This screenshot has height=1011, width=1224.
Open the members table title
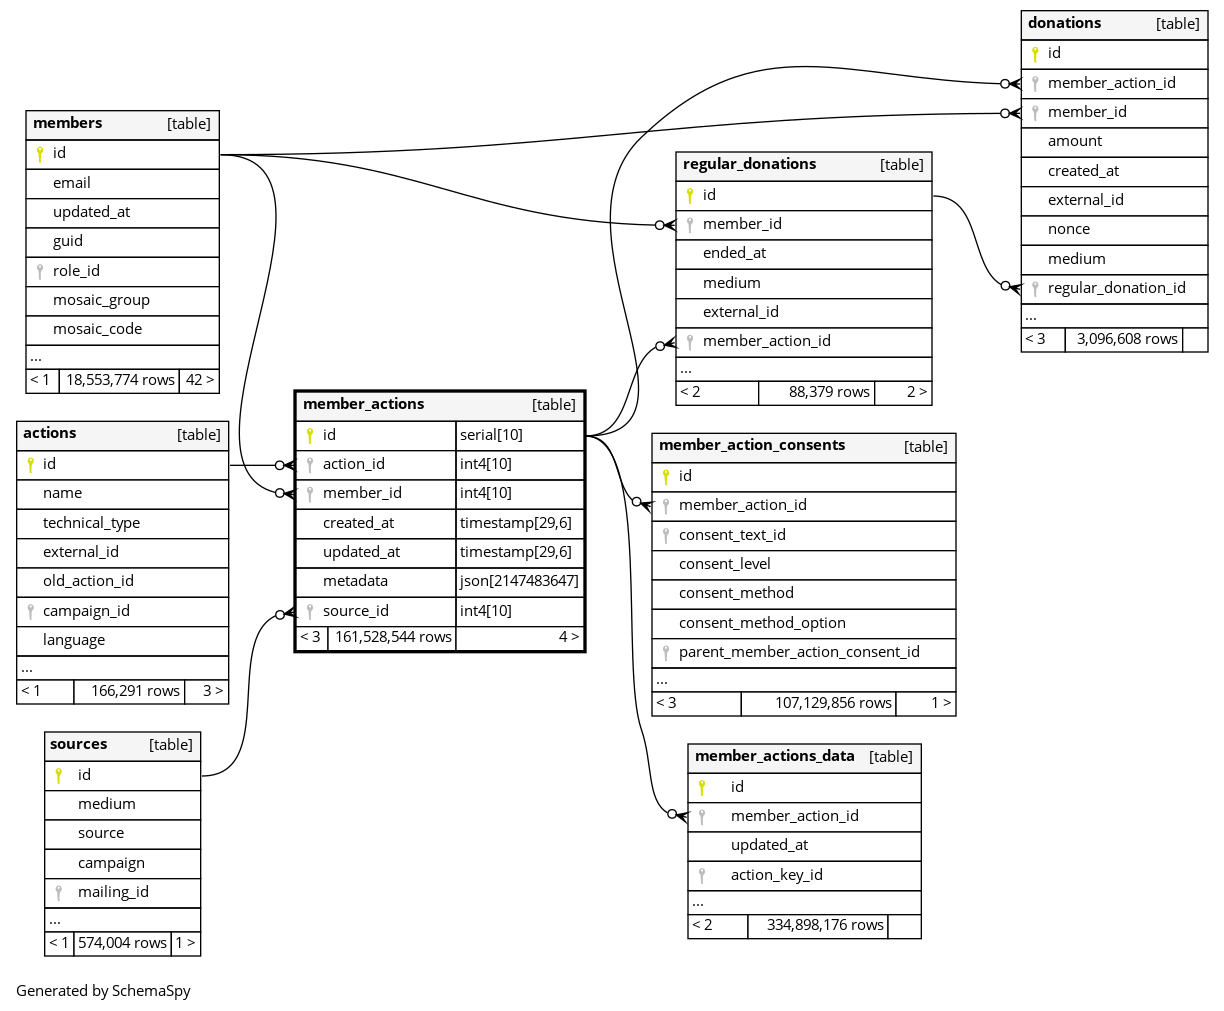point(68,123)
